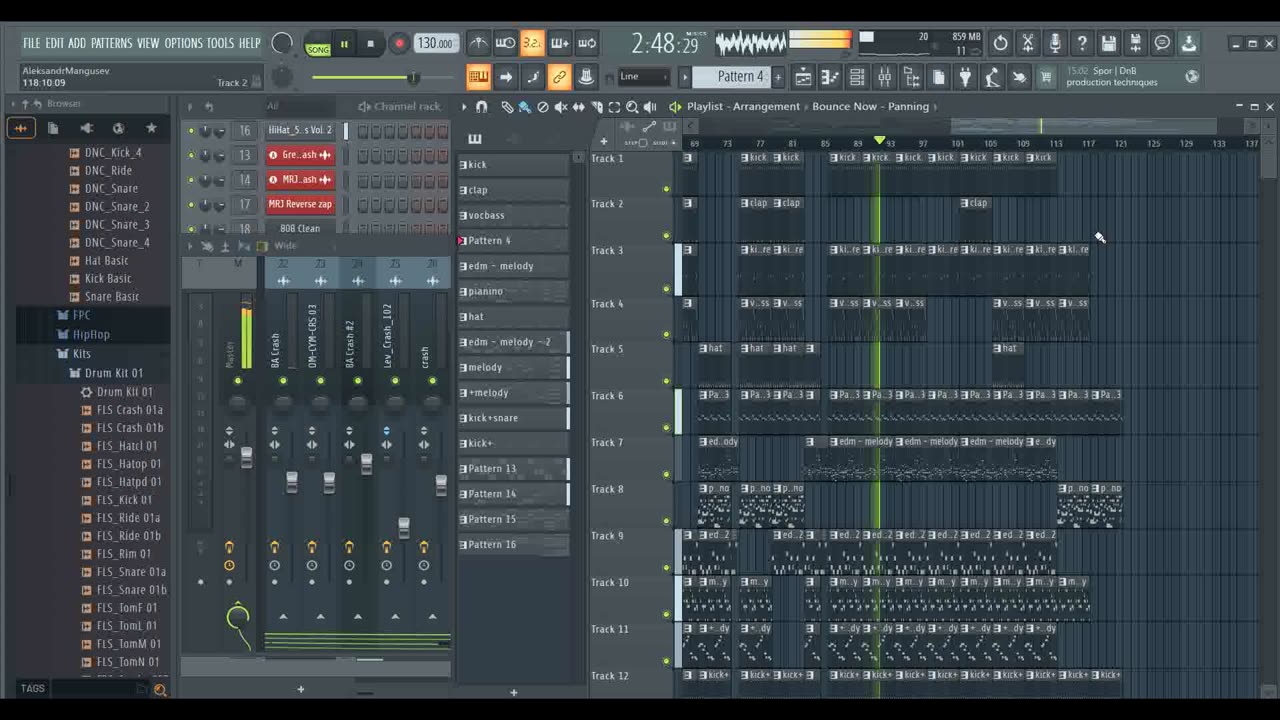Open the Piano roll view
This screenshot has width=1280, height=720.
[x=830, y=77]
